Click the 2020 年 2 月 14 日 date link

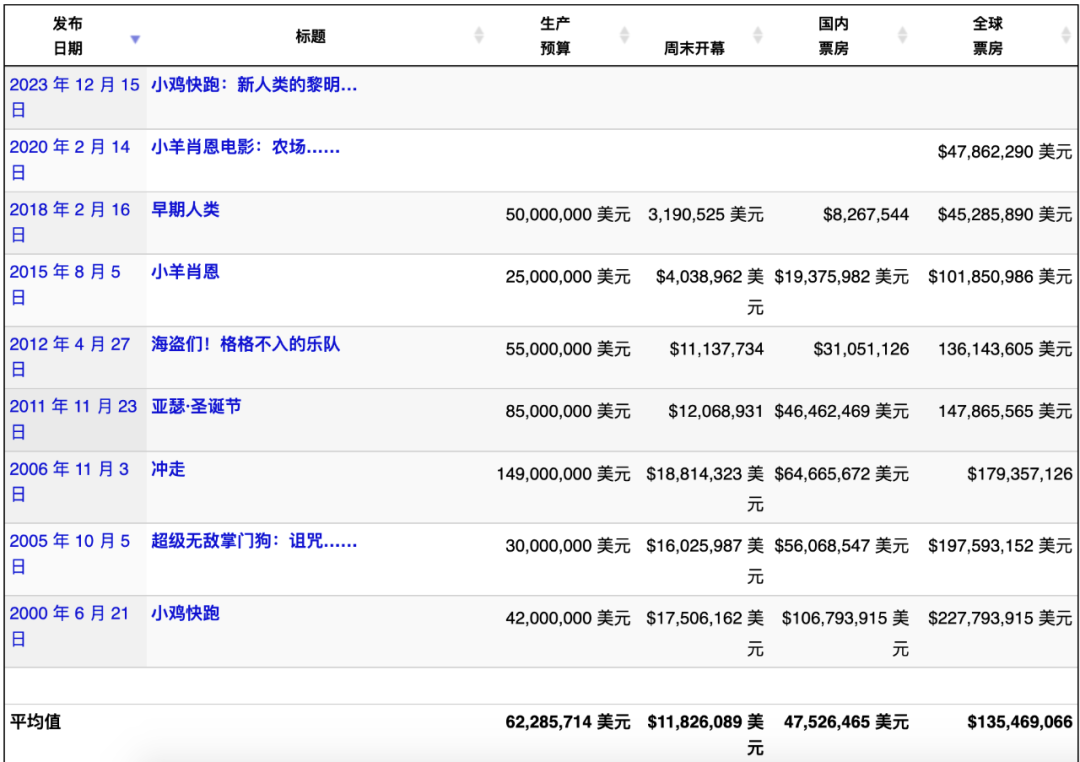(70, 160)
